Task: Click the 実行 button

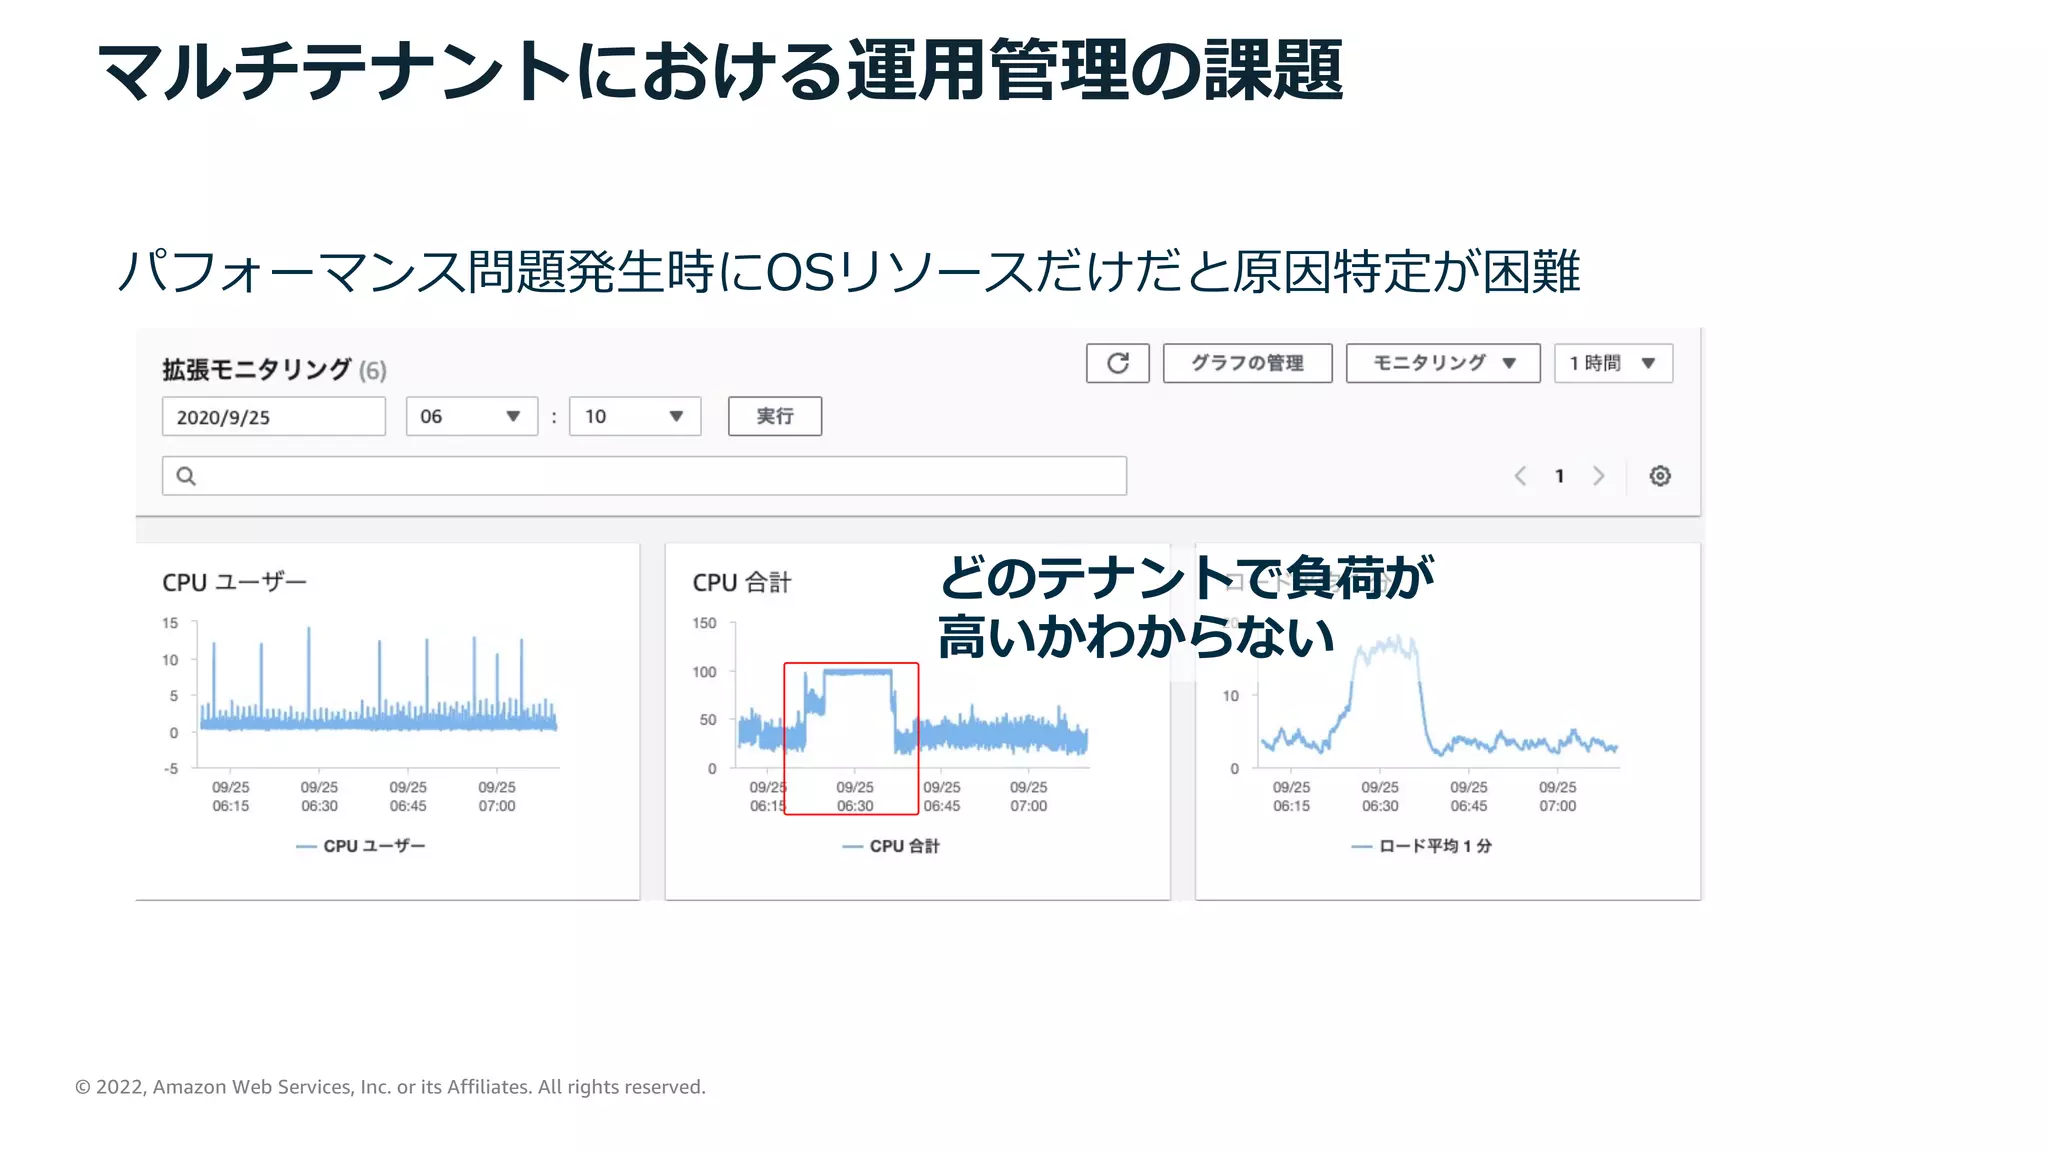Action: [775, 416]
